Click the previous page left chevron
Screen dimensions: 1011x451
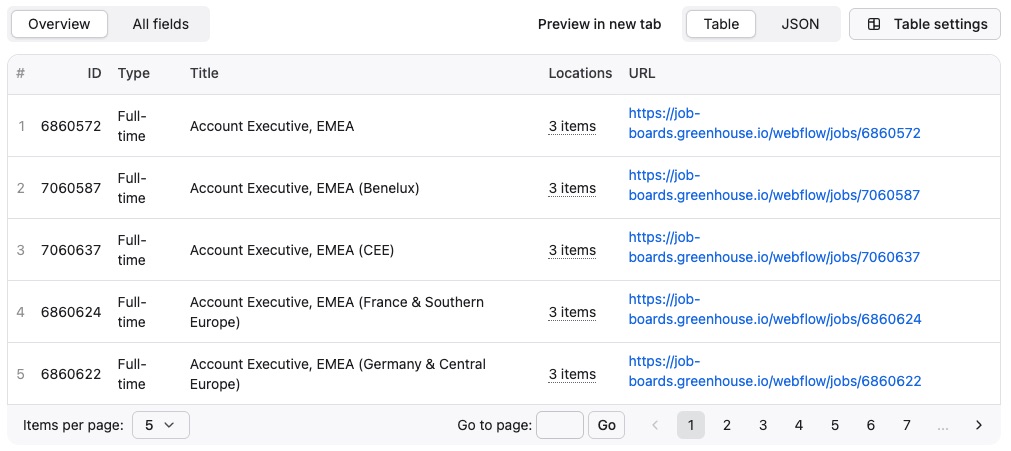(655, 425)
